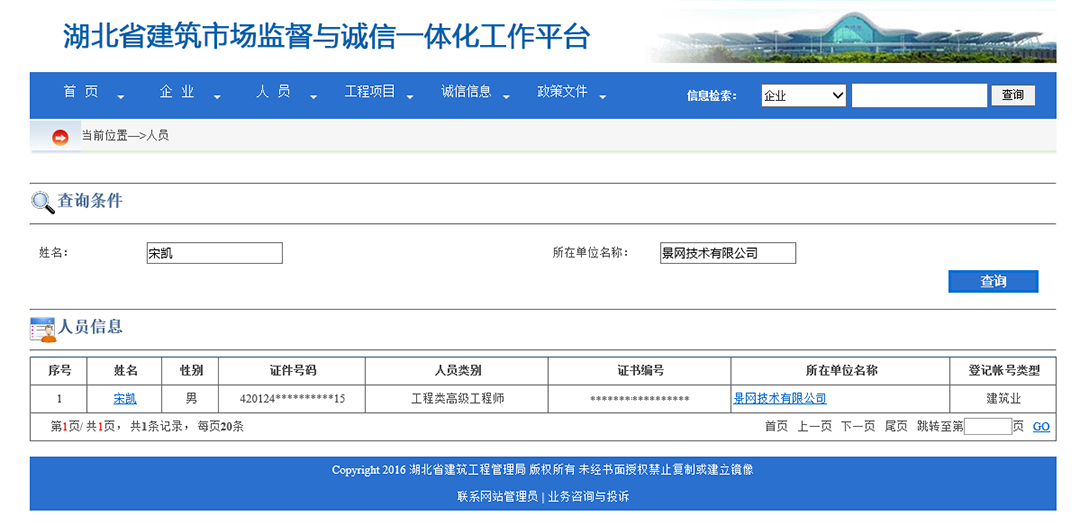
Task: Click the personnel information card icon
Action: click(43, 328)
